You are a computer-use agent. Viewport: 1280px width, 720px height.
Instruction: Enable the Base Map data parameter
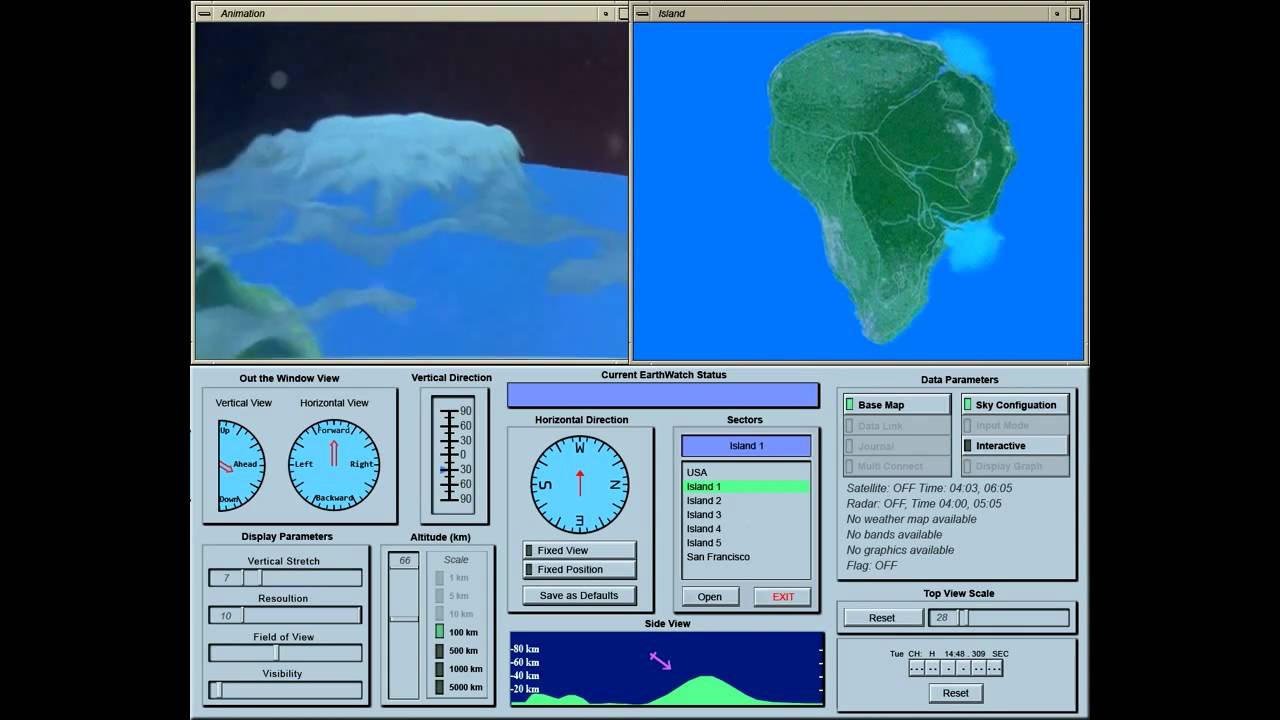(896, 405)
